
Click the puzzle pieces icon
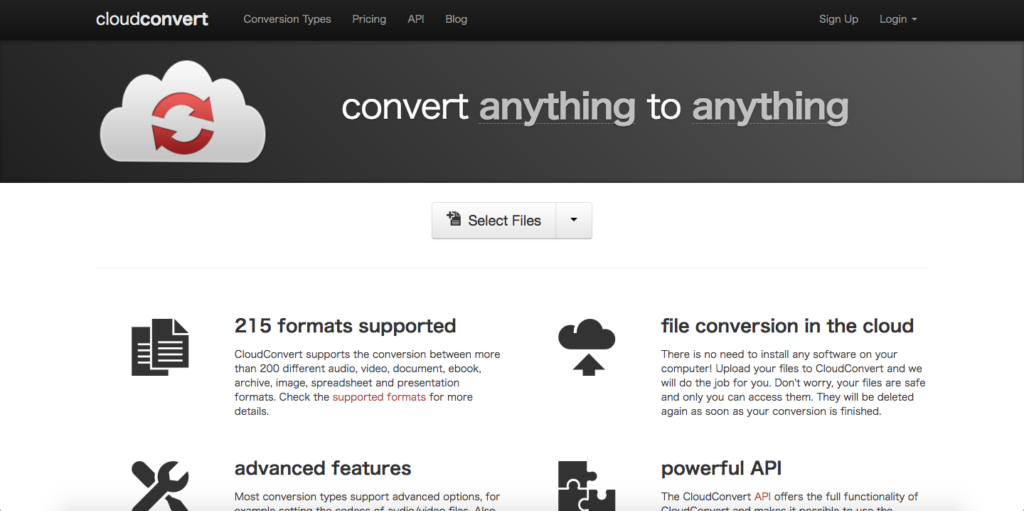pos(587,486)
